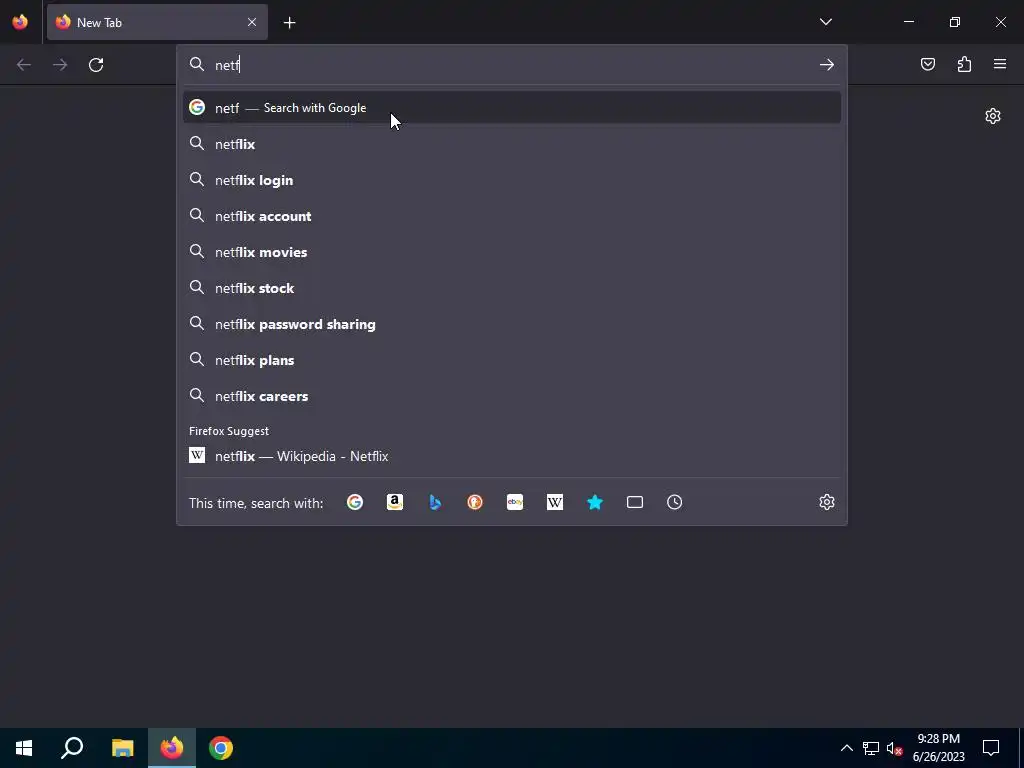Click the muted volume tray icon
The width and height of the screenshot is (1024, 768).
point(895,748)
